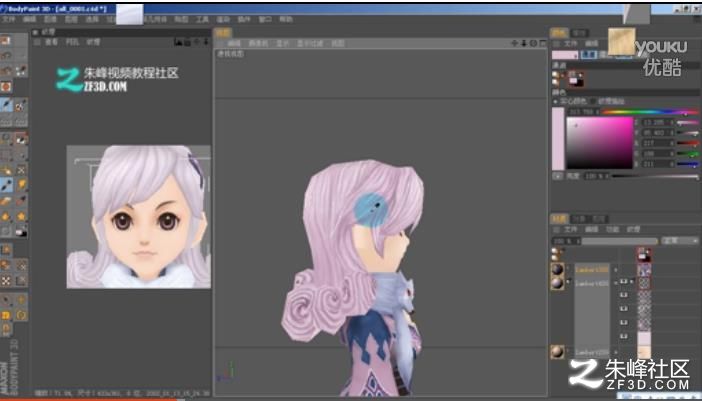Open the 窗口 menu in main menu bar

(265, 19)
